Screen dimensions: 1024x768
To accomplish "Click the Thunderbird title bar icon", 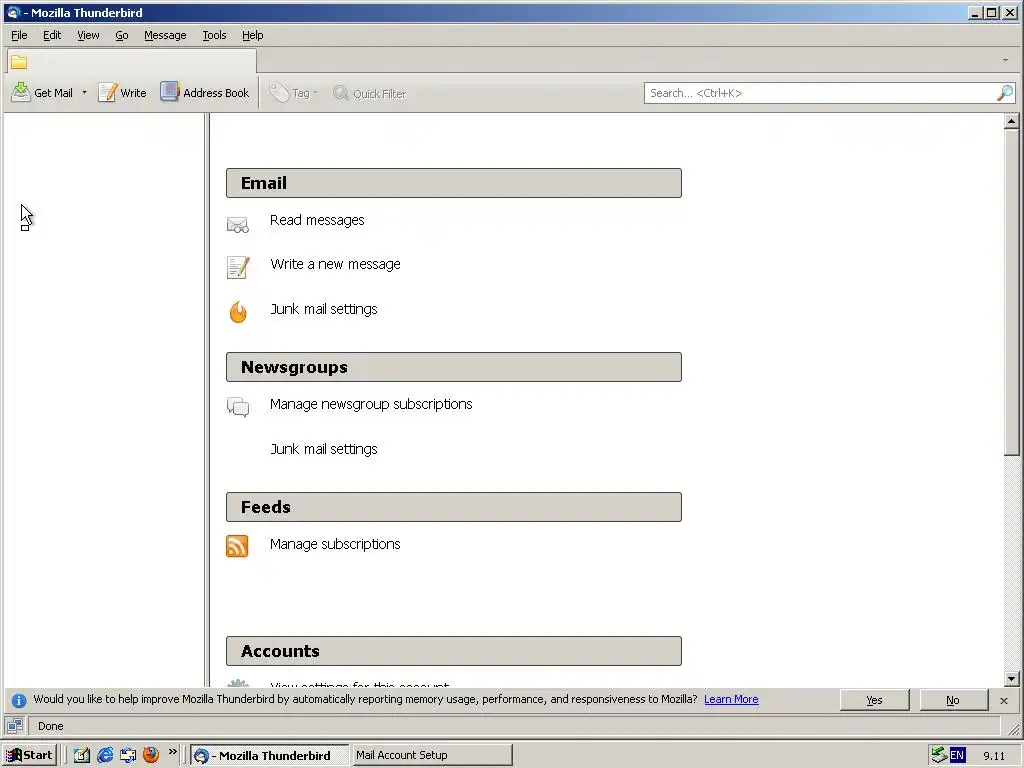I will coord(14,12).
